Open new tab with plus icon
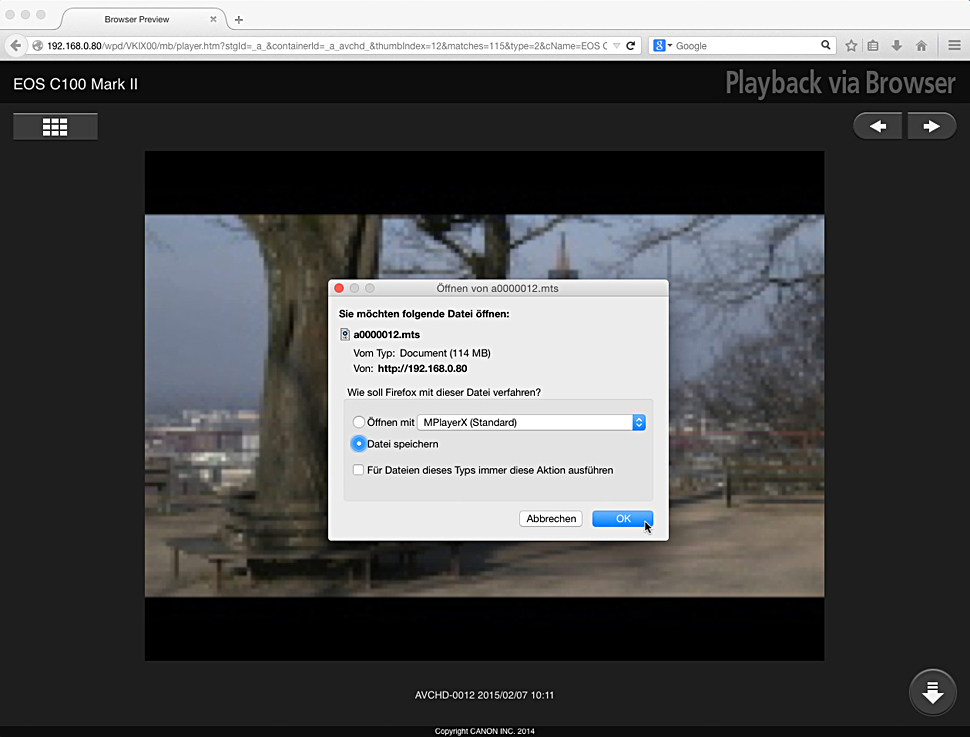The image size is (970, 737). click(239, 20)
